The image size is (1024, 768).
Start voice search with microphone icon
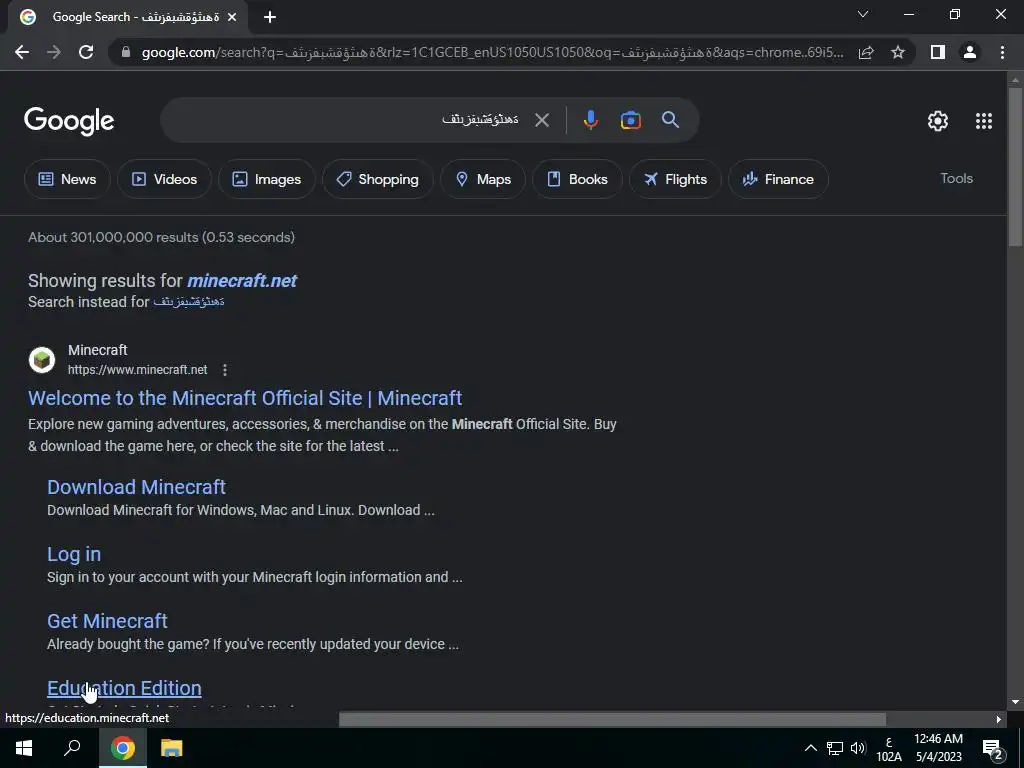(x=590, y=120)
